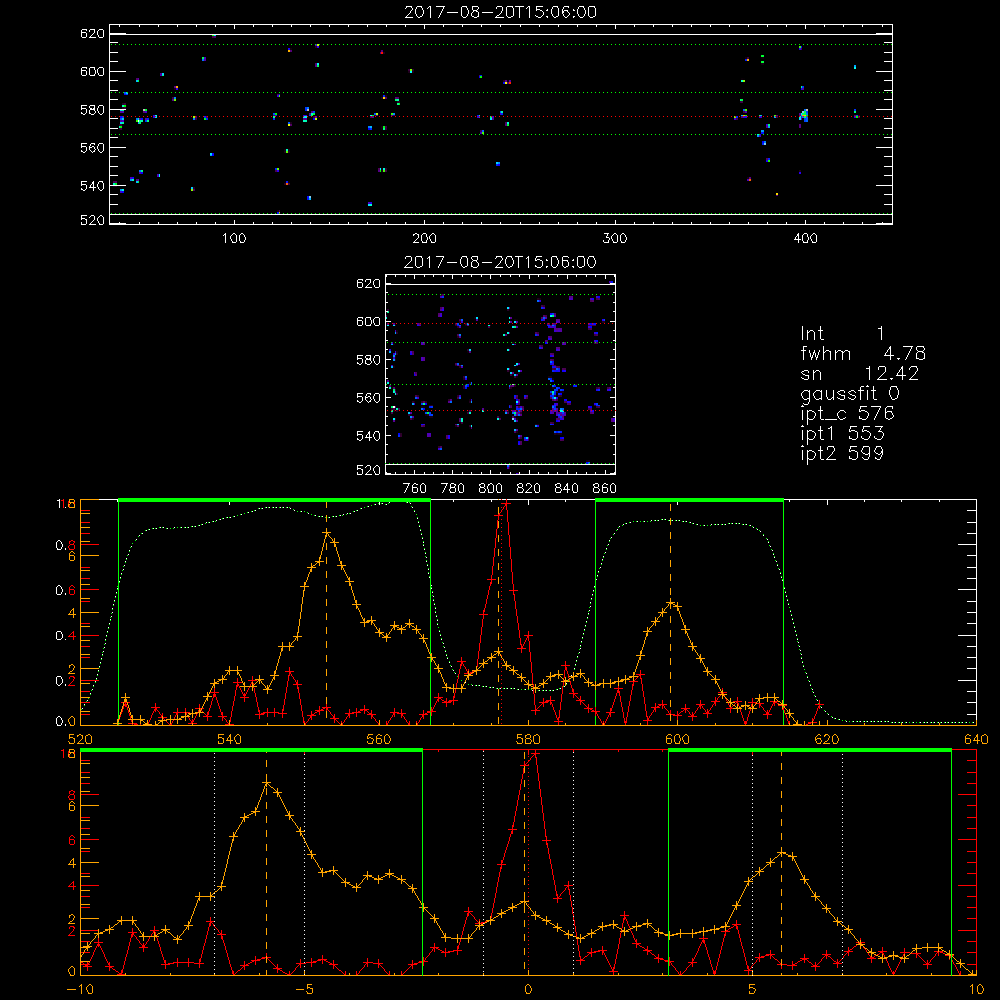This screenshot has height=1000, width=1000.
Task: Click x-axis label '-5' on bottom plot
Action: [304, 990]
